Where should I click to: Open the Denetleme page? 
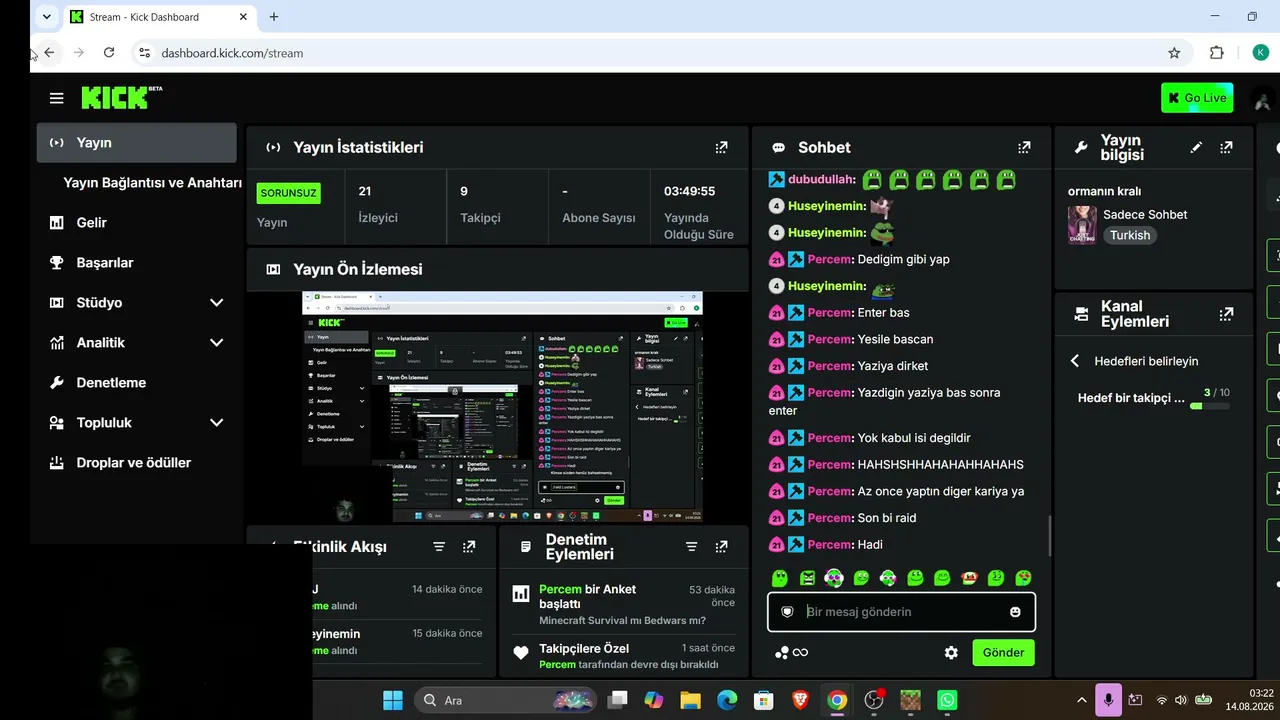137,383
